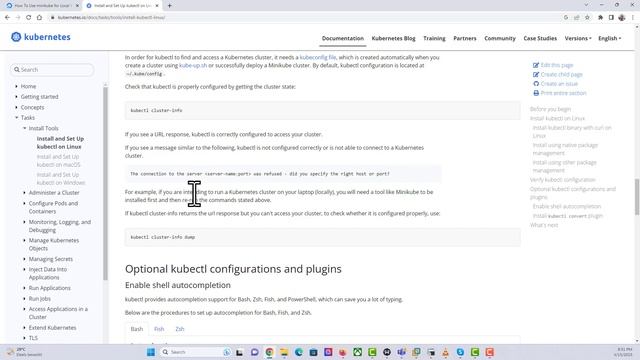Open the Google icon in the address bar
Screen dimensions: 640x360
pos(566,18)
